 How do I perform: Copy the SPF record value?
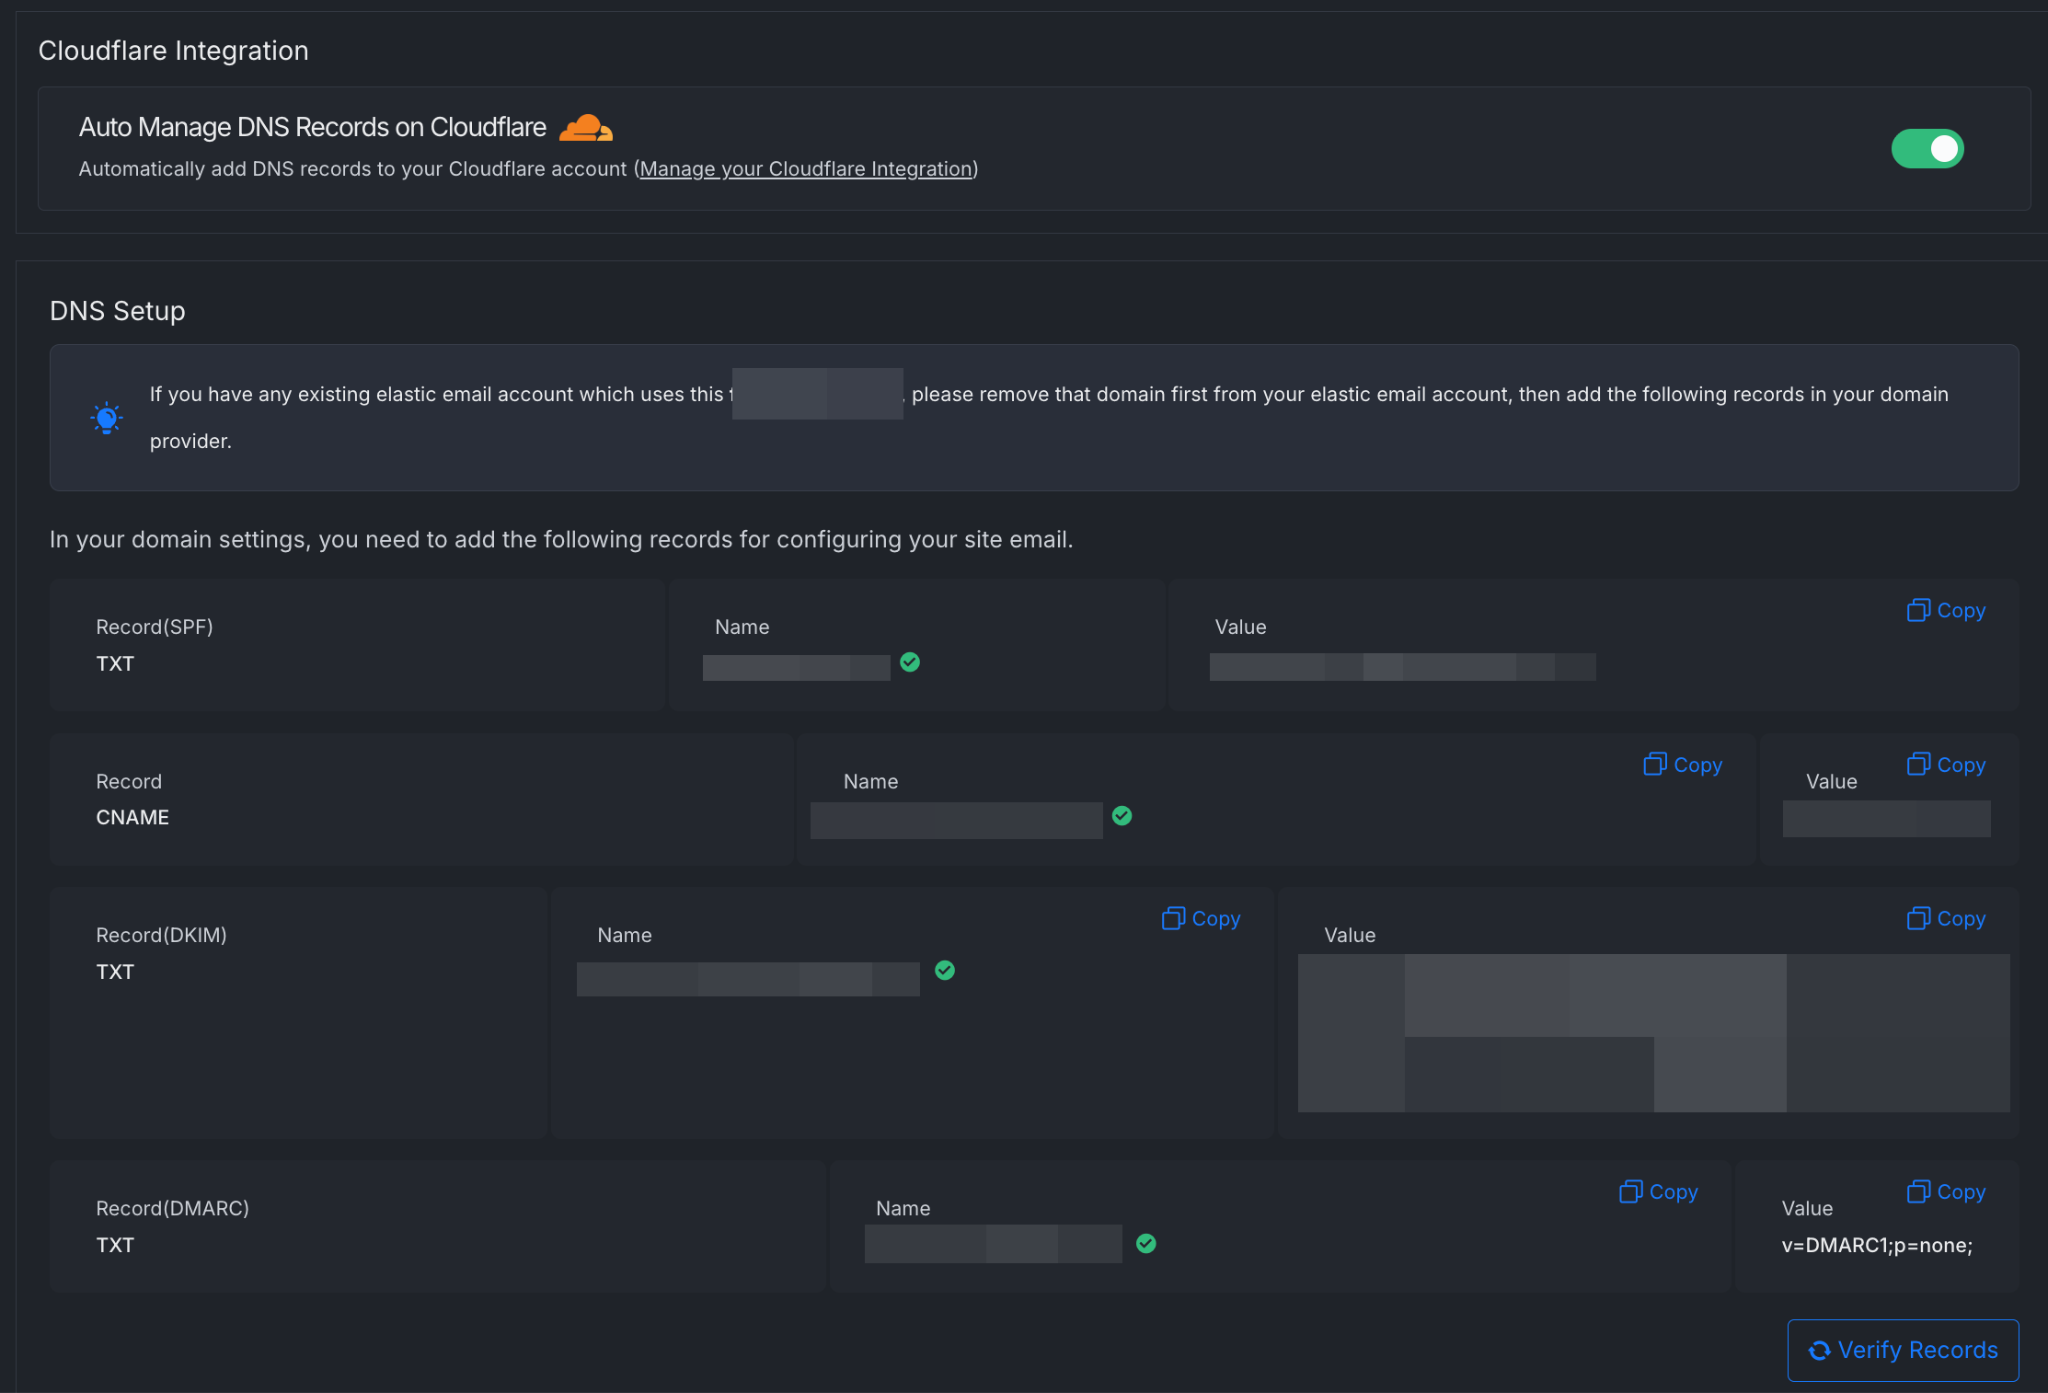(x=1944, y=610)
